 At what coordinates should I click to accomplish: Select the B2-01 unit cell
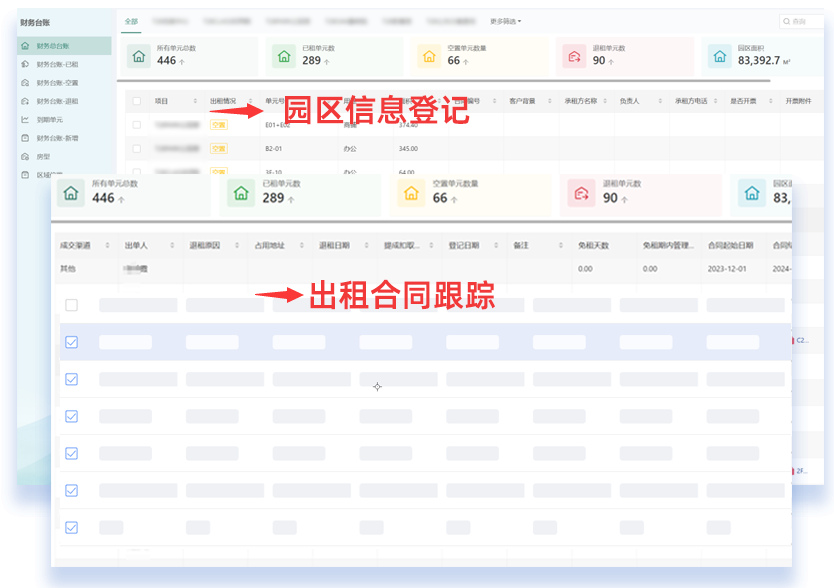click(274, 148)
